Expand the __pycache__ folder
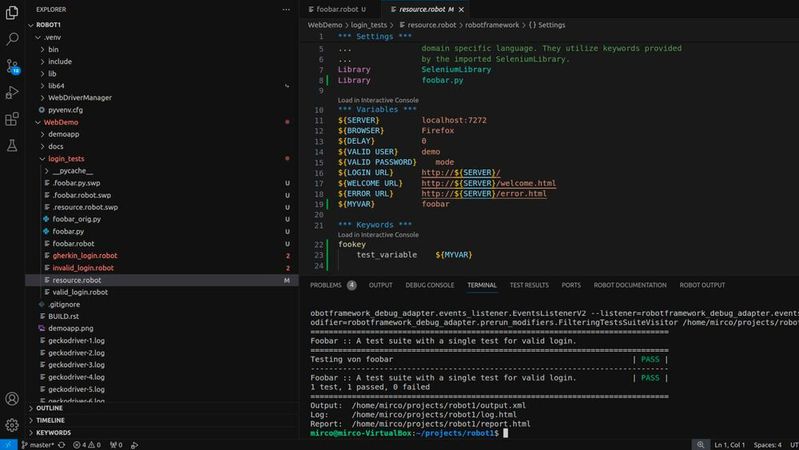This screenshot has width=799, height=450. pyautogui.click(x=46, y=171)
